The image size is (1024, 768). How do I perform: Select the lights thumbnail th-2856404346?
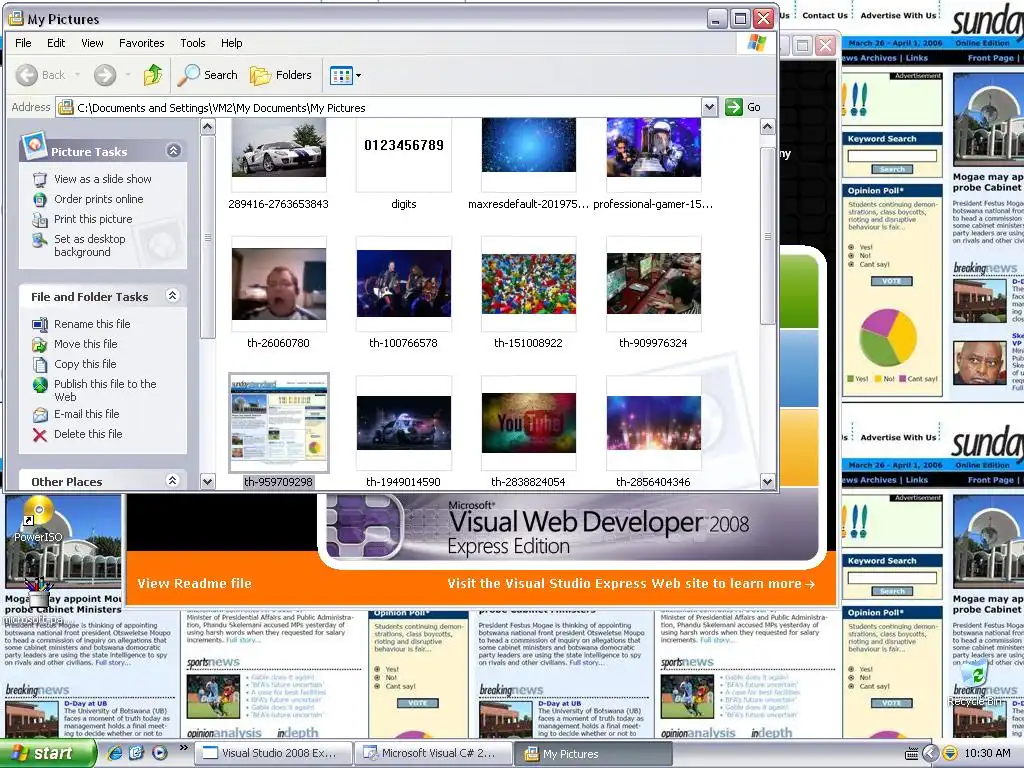click(654, 423)
